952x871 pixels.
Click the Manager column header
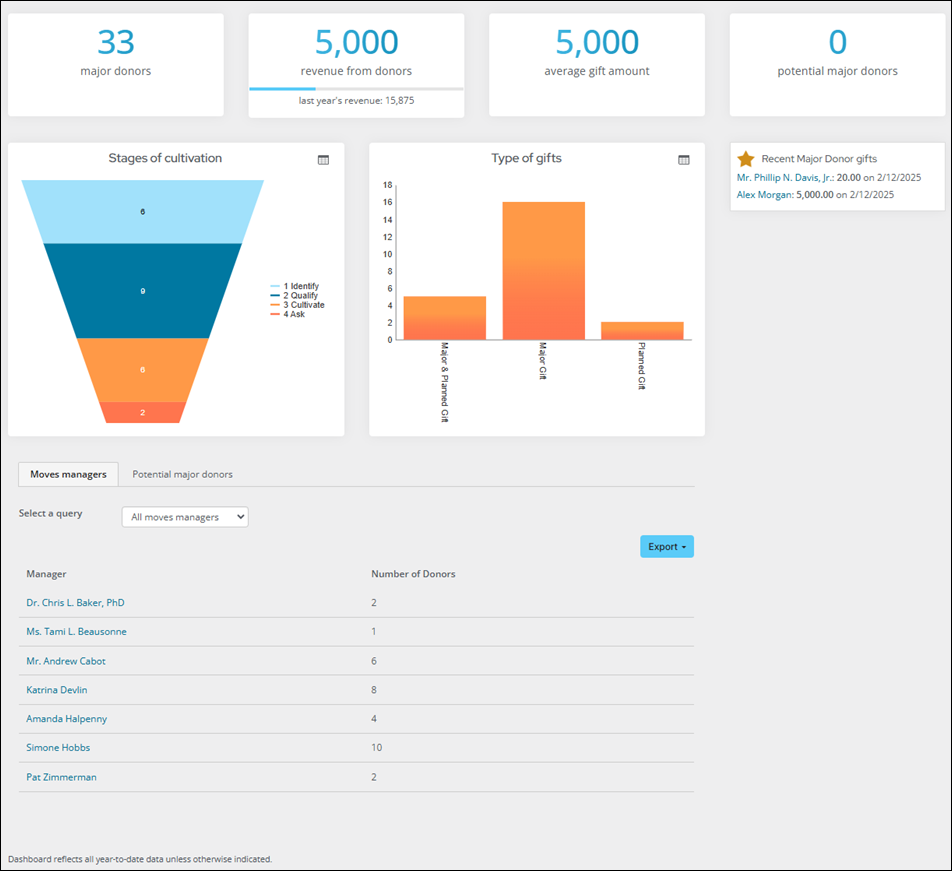click(x=46, y=574)
